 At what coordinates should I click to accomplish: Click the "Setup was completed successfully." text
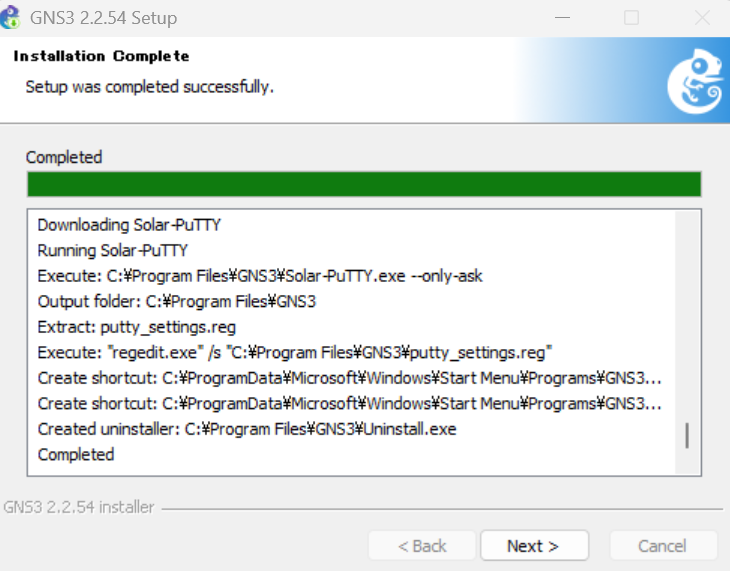pyautogui.click(x=149, y=87)
